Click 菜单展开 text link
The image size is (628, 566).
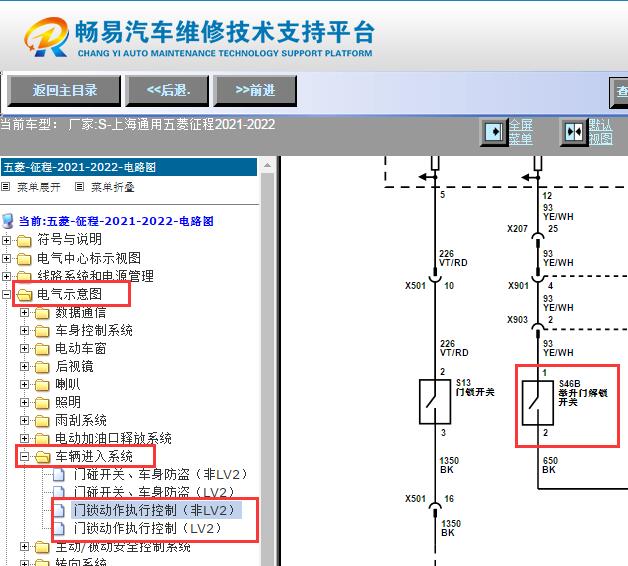(38, 187)
